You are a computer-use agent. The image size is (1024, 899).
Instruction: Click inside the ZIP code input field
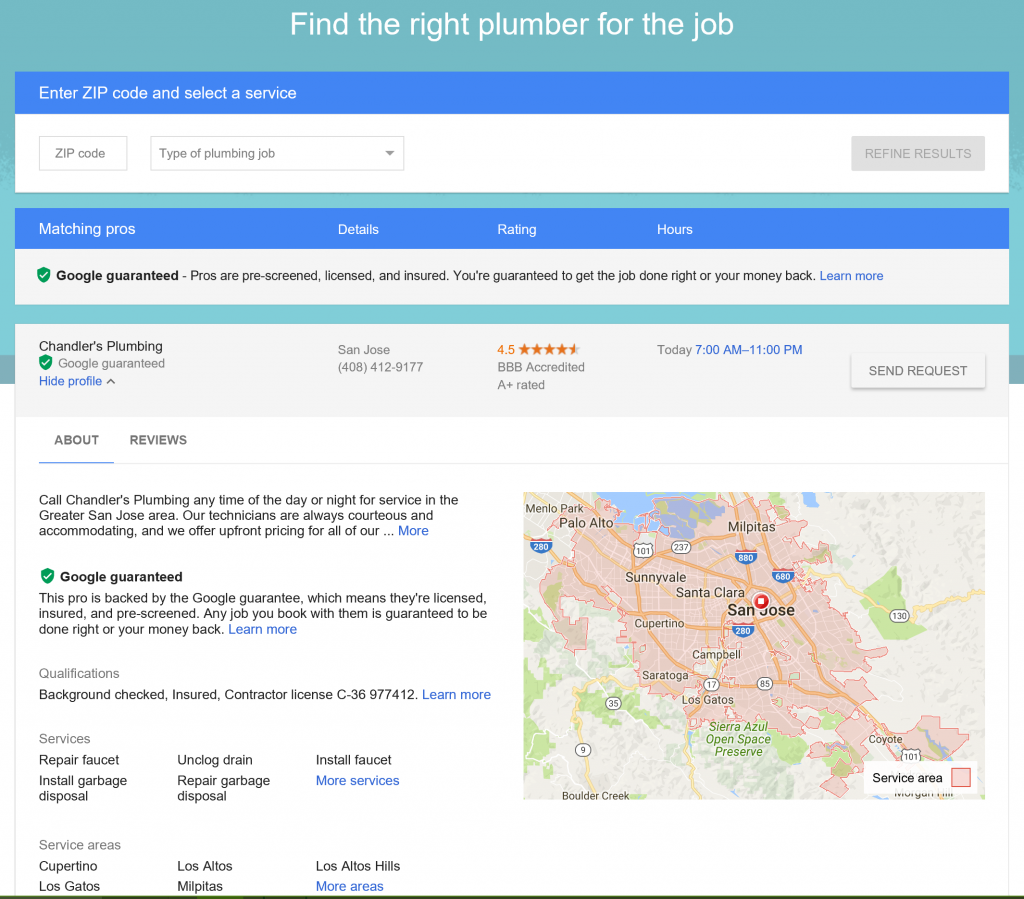click(82, 153)
